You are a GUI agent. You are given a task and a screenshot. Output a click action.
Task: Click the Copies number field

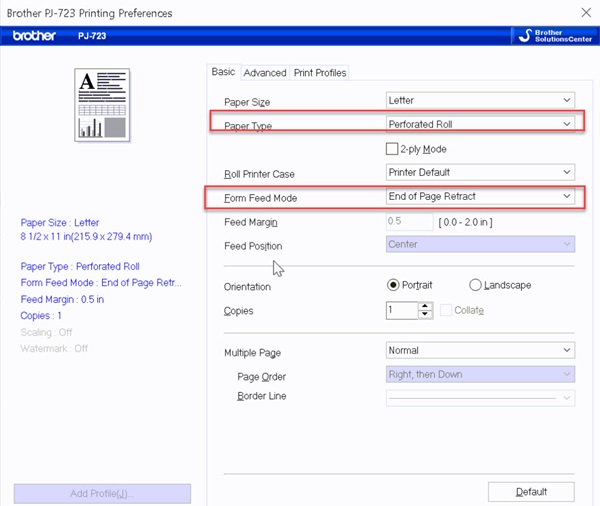click(401, 311)
